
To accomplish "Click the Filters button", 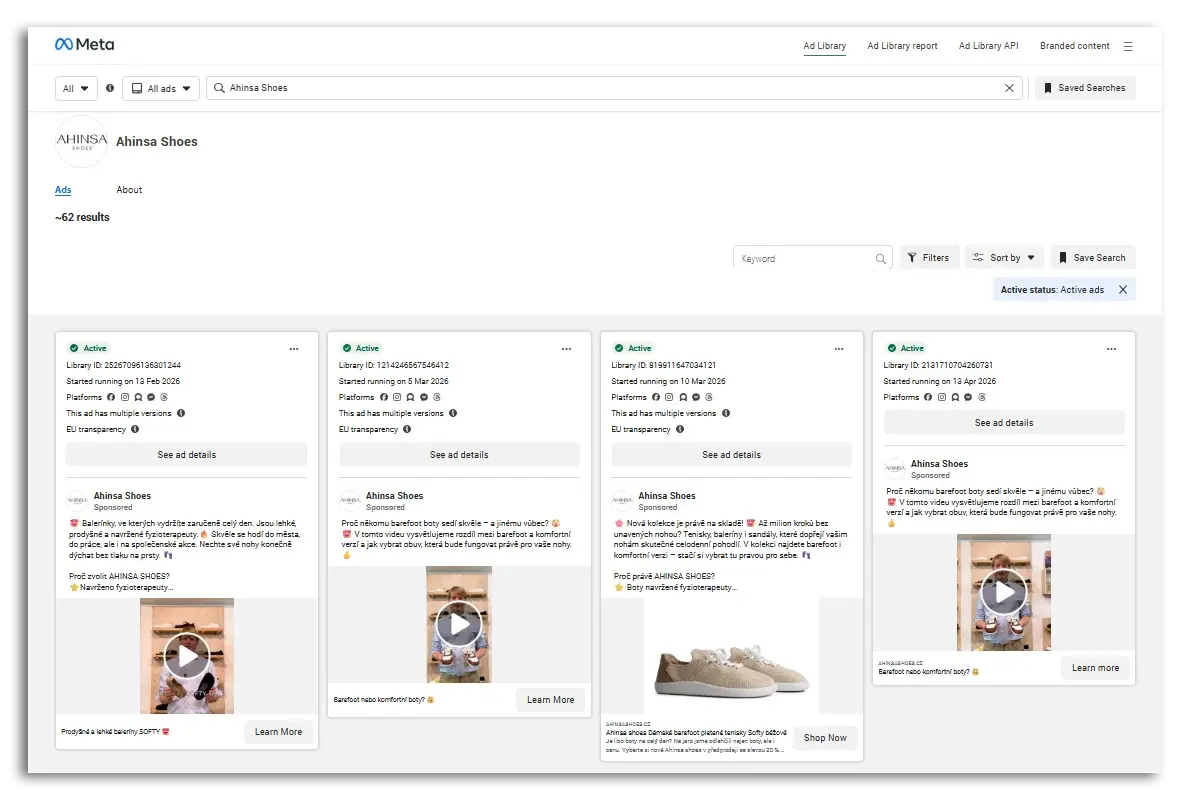I will pos(929,258).
